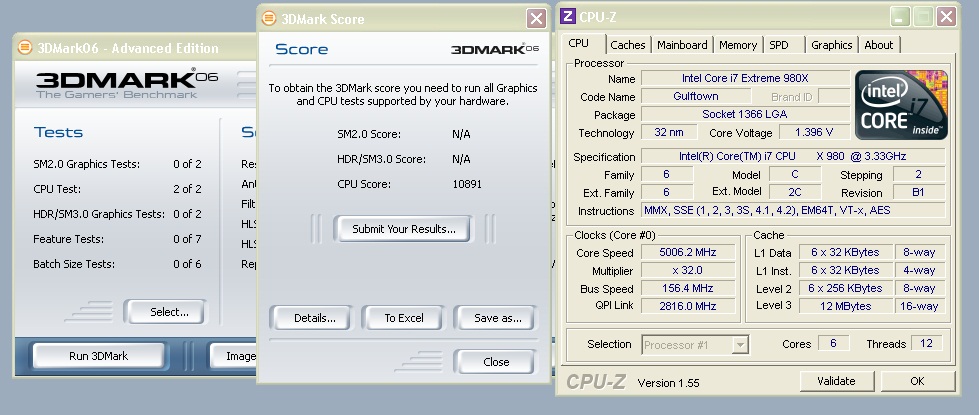Switch to the Caches tab
The height and width of the screenshot is (415, 979).
(x=627, y=45)
